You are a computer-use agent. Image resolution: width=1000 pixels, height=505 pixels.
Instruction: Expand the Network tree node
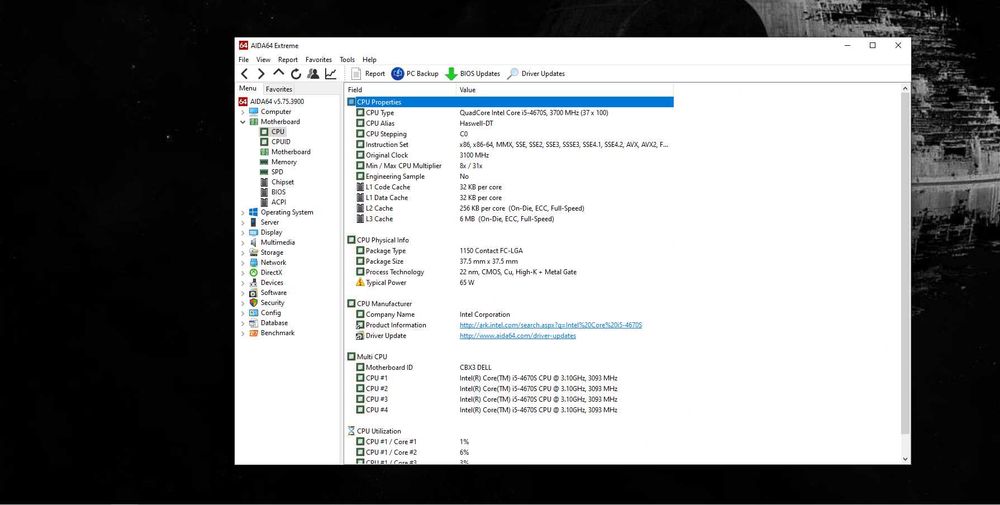[x=243, y=263]
